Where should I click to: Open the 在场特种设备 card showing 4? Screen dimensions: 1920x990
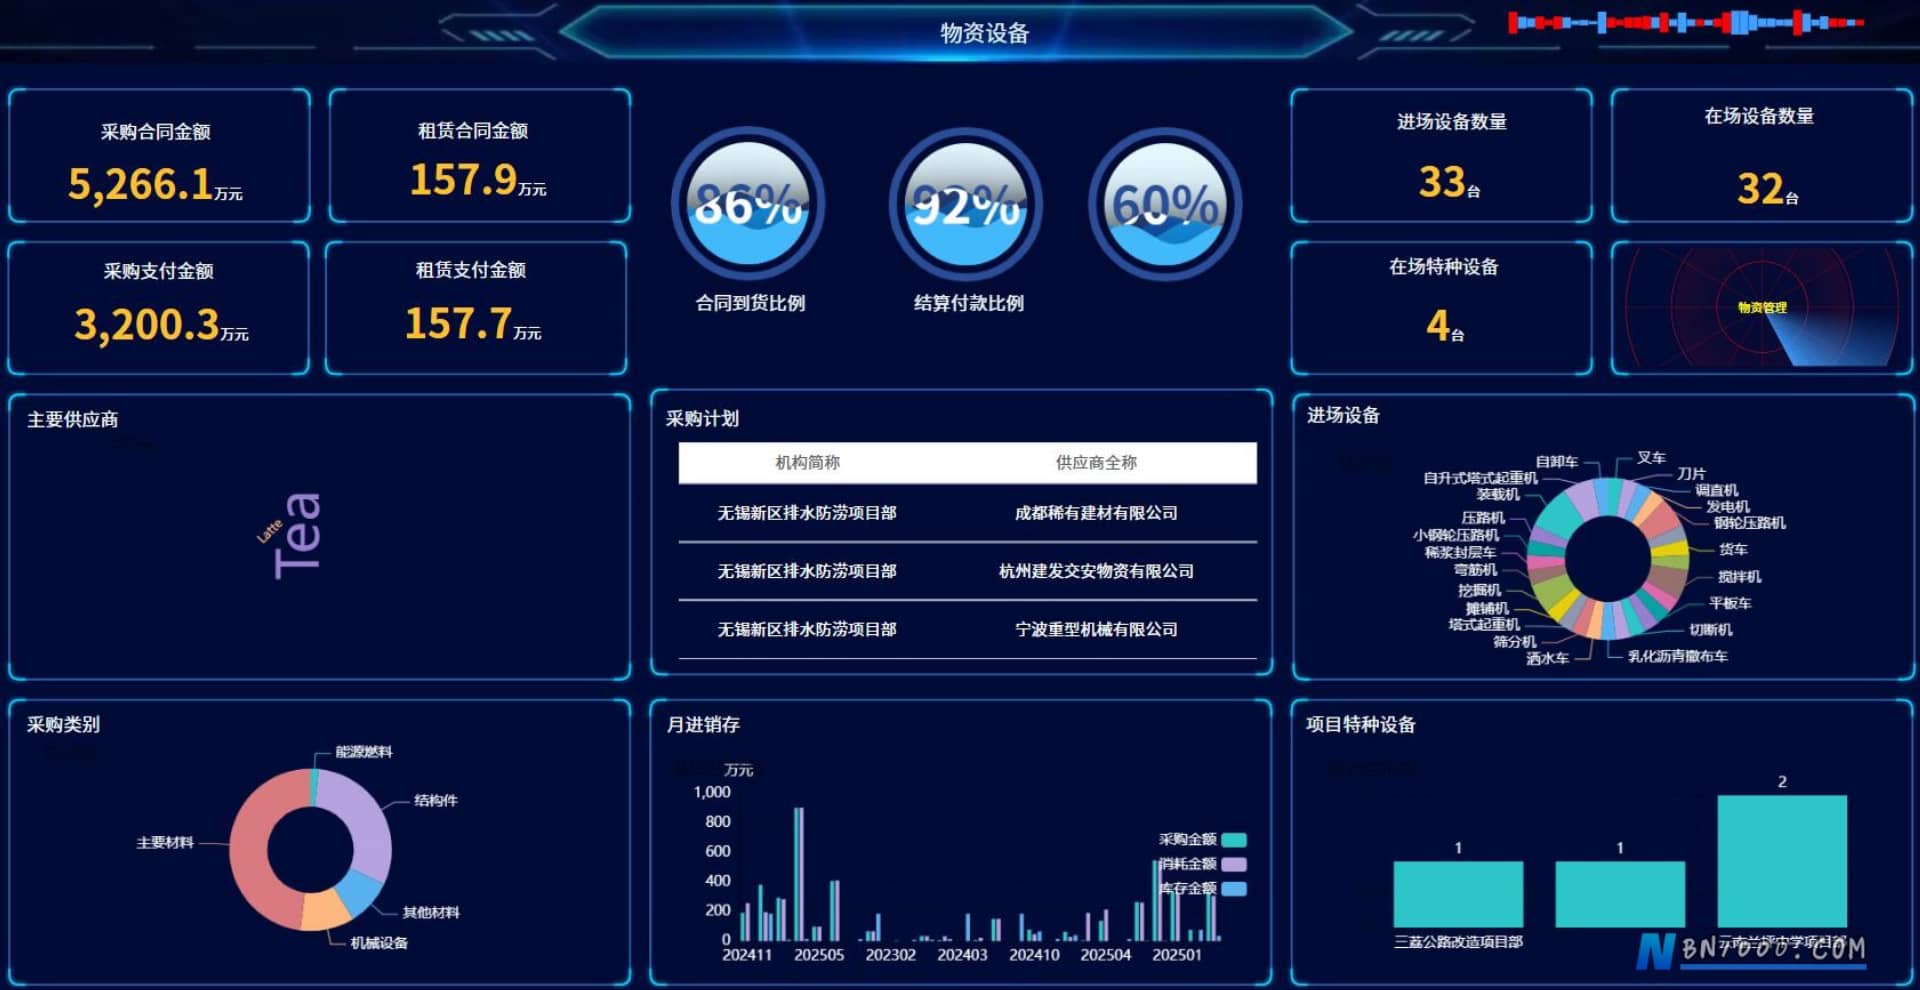(1441, 308)
